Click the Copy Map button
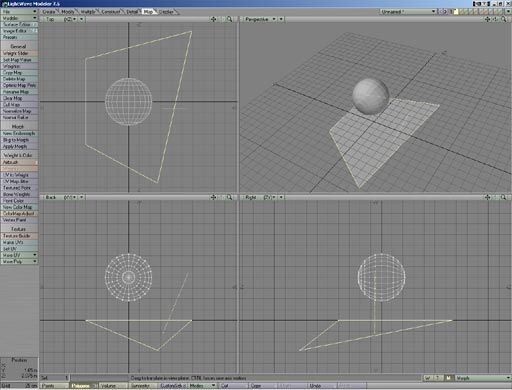This screenshot has height=390, width=512. (19, 73)
